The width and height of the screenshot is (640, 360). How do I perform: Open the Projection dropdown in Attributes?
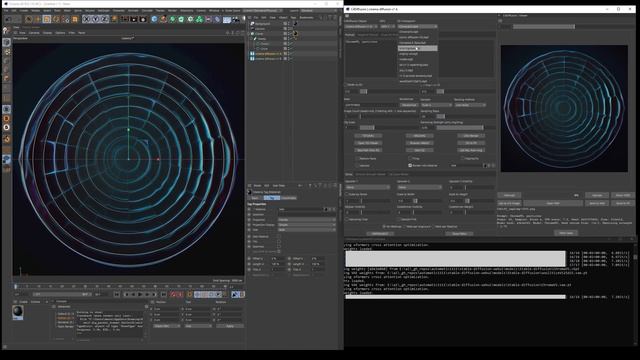coord(307,220)
